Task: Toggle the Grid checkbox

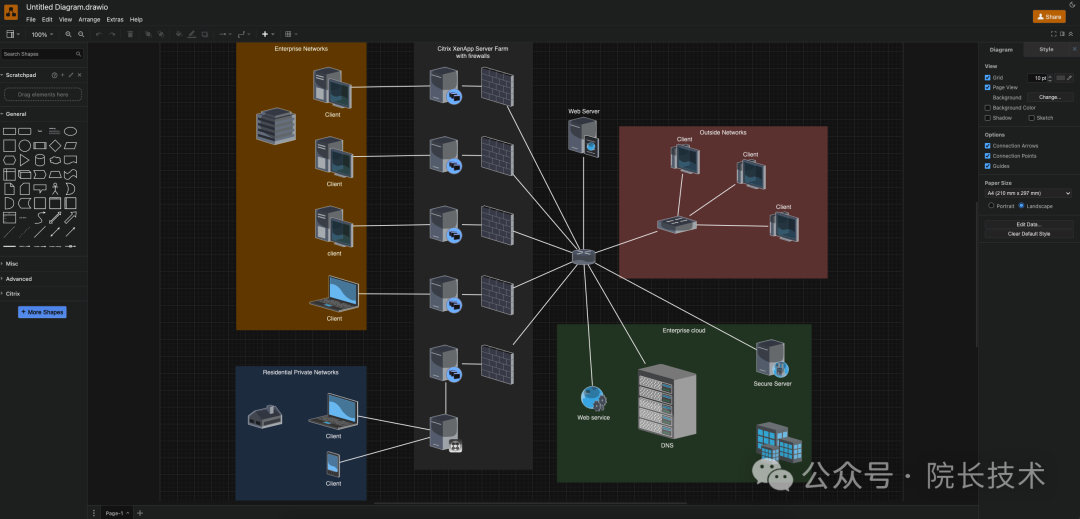Action: pyautogui.click(x=988, y=78)
